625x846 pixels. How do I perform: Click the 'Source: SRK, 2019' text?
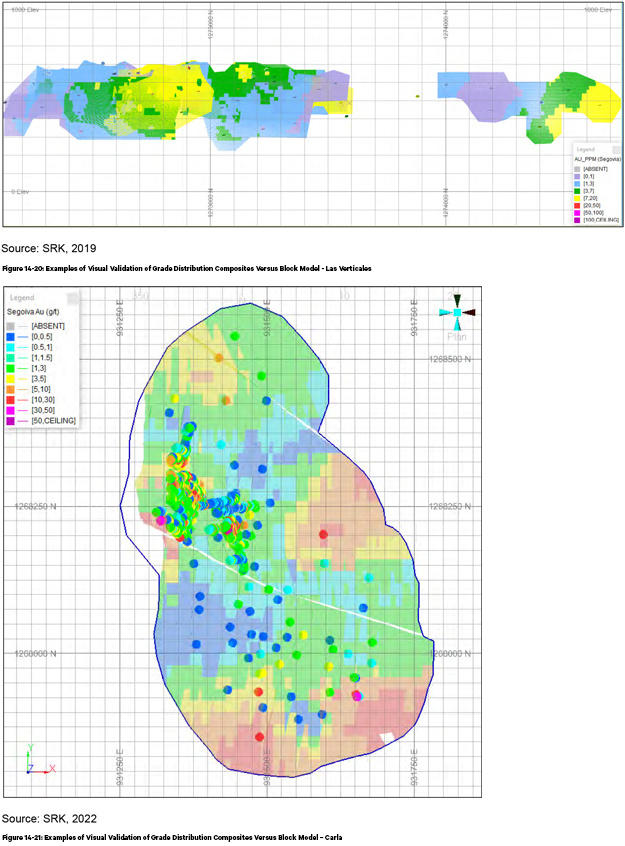(x=49, y=248)
